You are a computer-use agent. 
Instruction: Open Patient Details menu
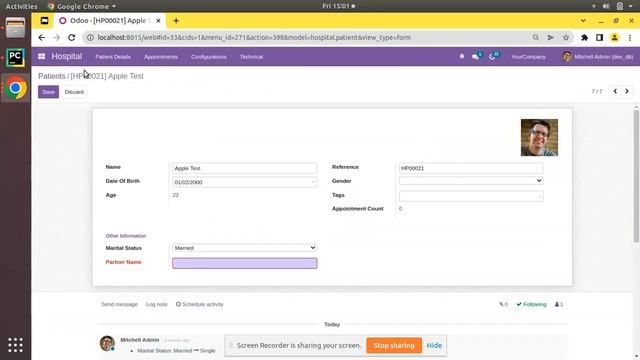click(113, 57)
